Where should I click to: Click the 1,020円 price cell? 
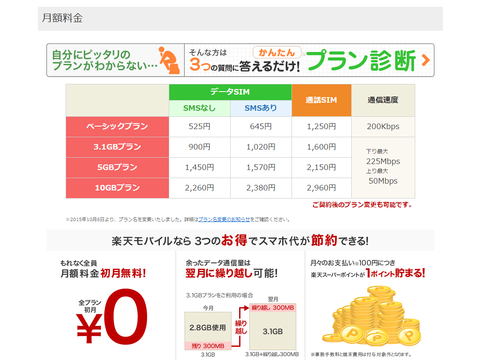coord(261,147)
